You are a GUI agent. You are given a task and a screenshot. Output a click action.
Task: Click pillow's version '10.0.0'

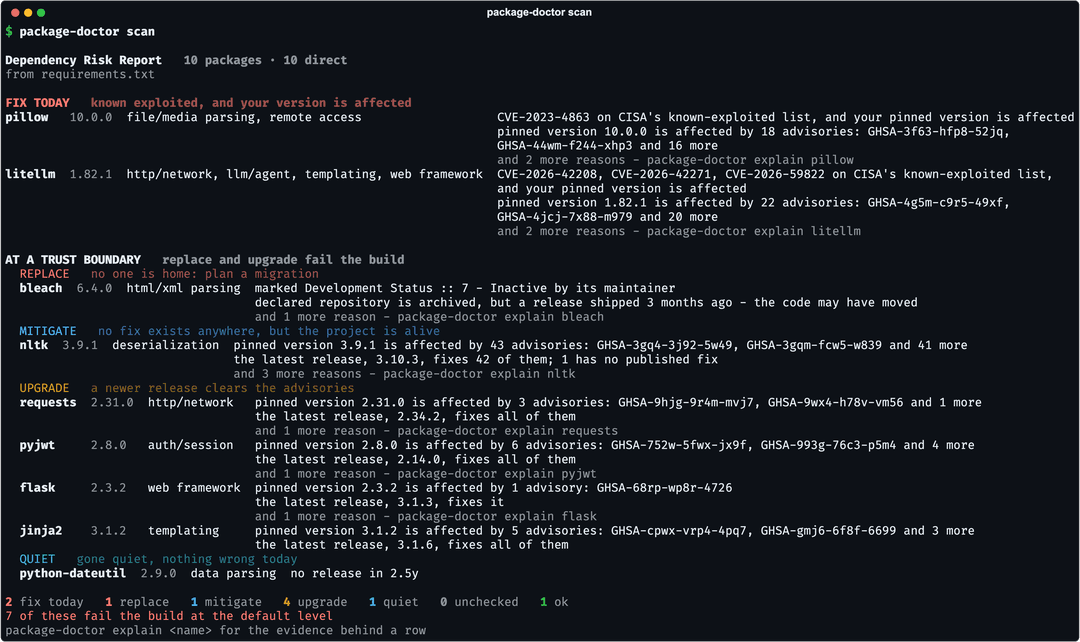click(91, 117)
